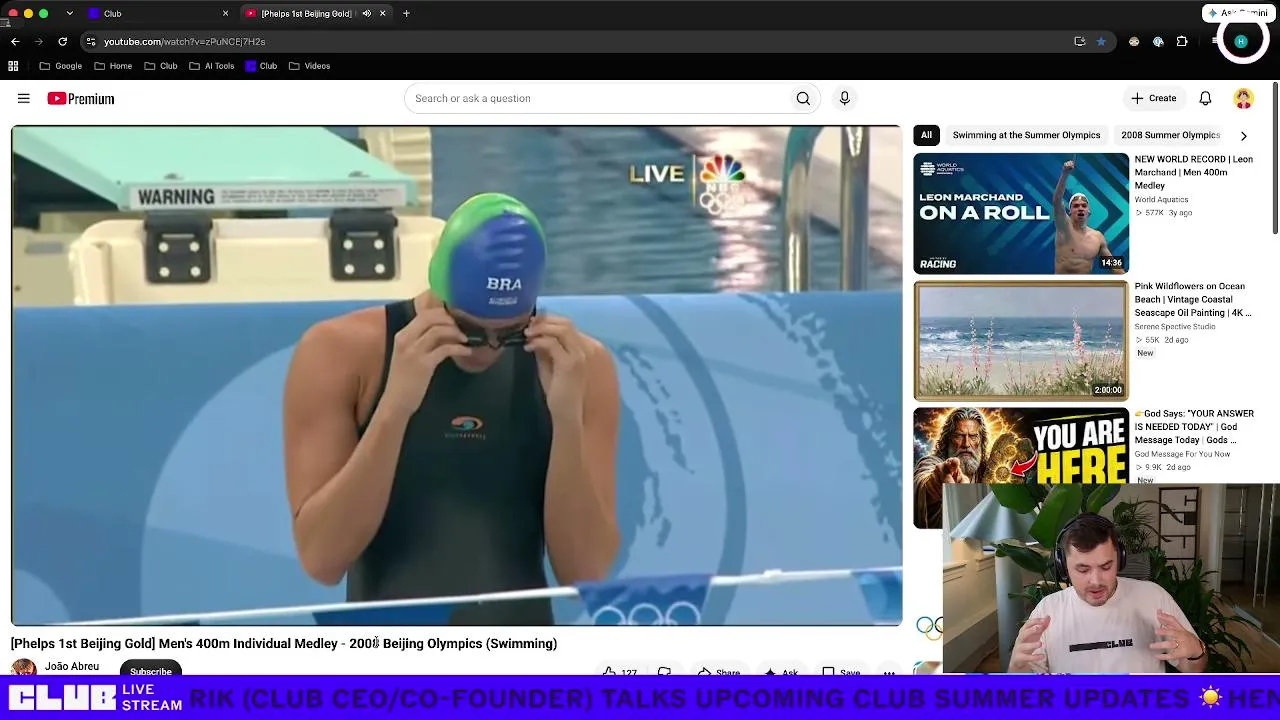Click the Create button
Screen dimensions: 1280x720
click(x=1154, y=98)
